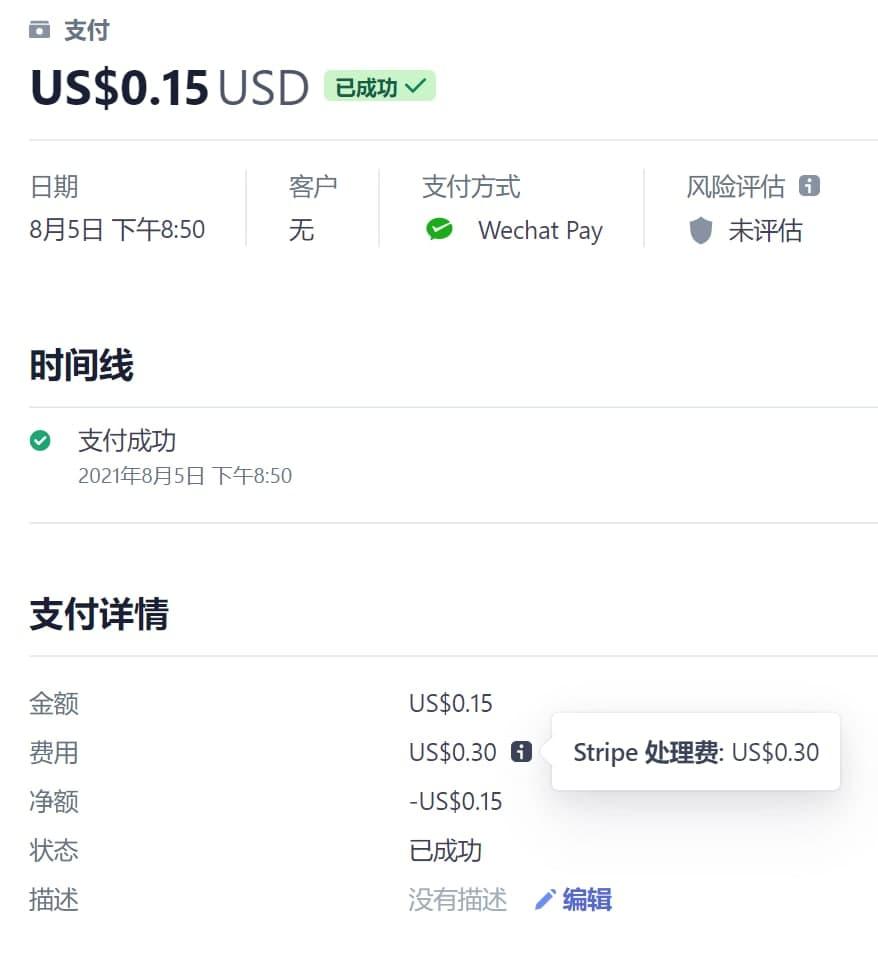
Task: Click the 支付详情 section header
Action: [x=96, y=614]
